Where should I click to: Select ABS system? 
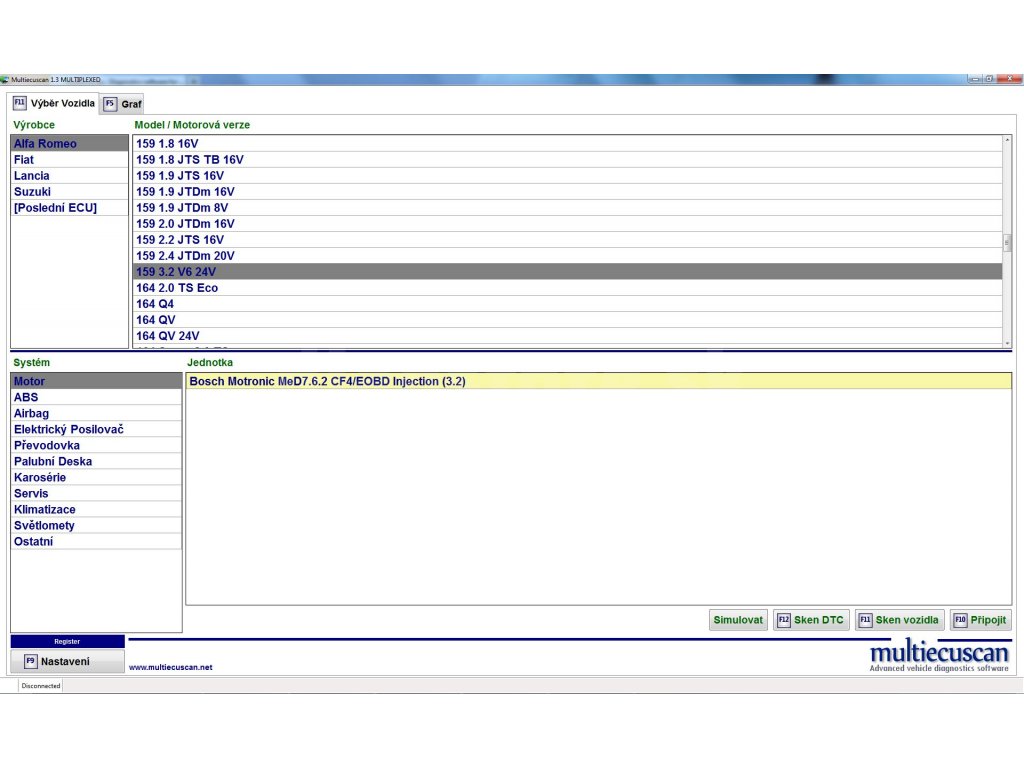[x=26, y=397]
